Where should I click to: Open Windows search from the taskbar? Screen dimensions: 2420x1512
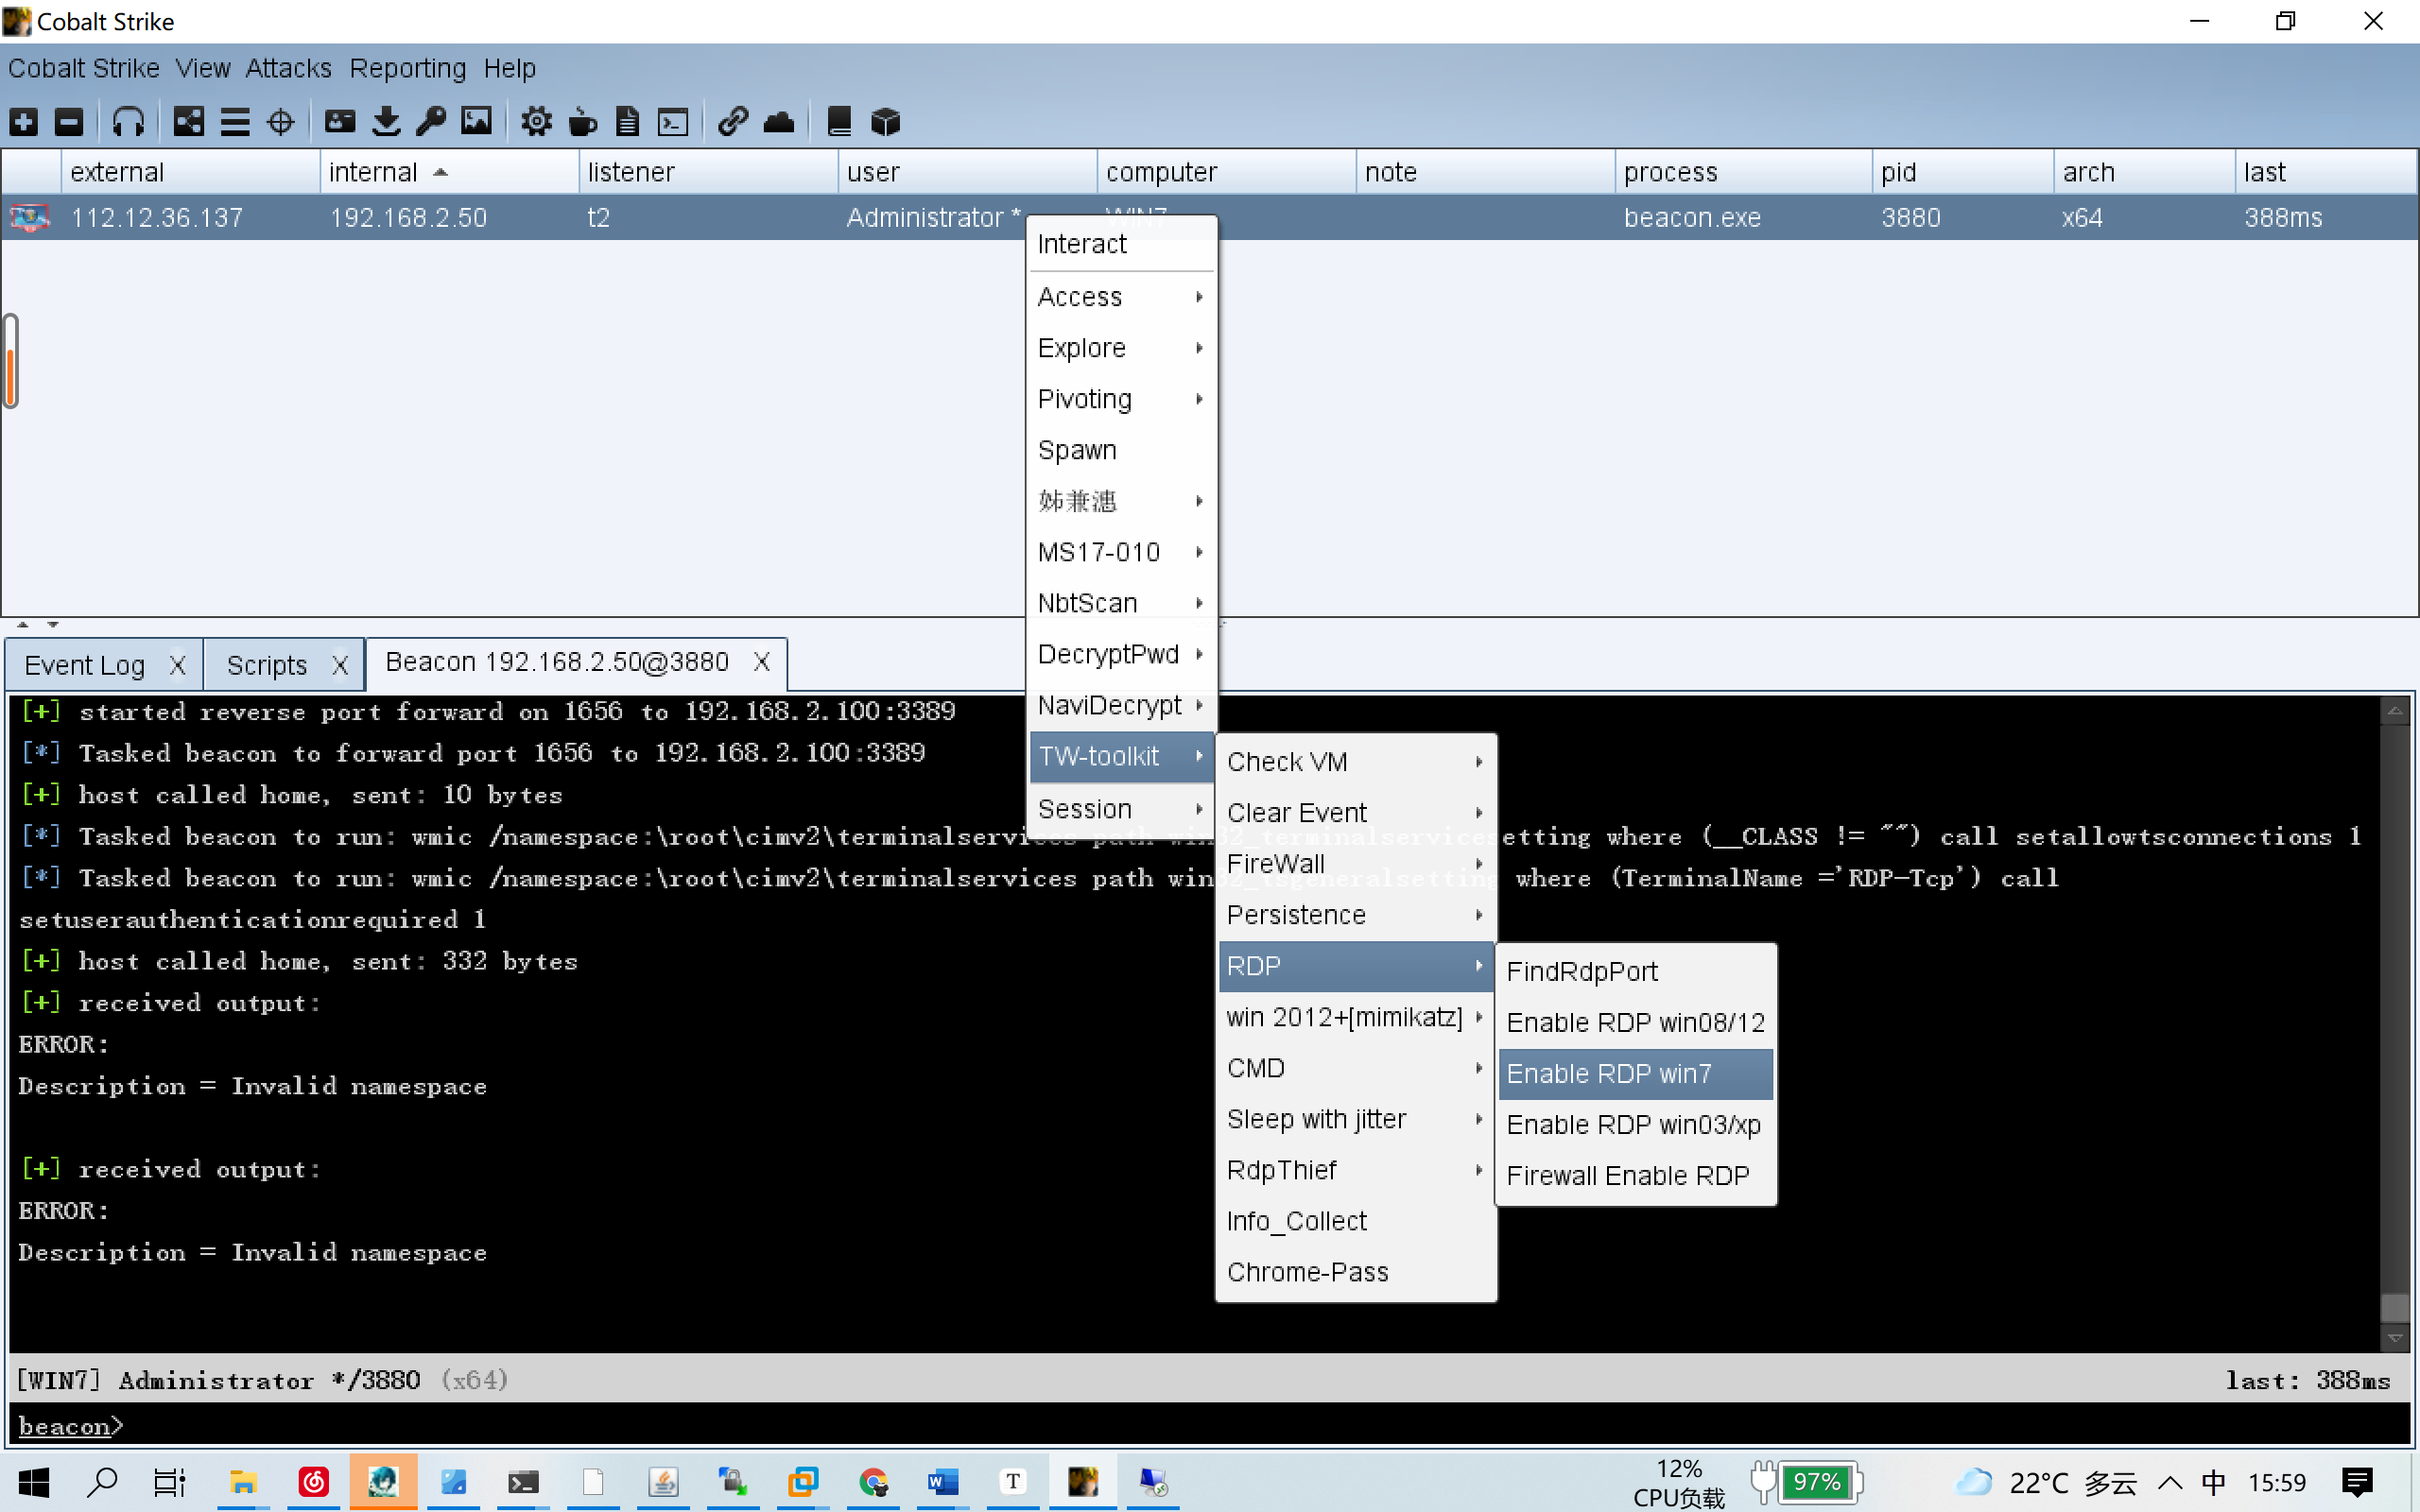click(x=102, y=1482)
